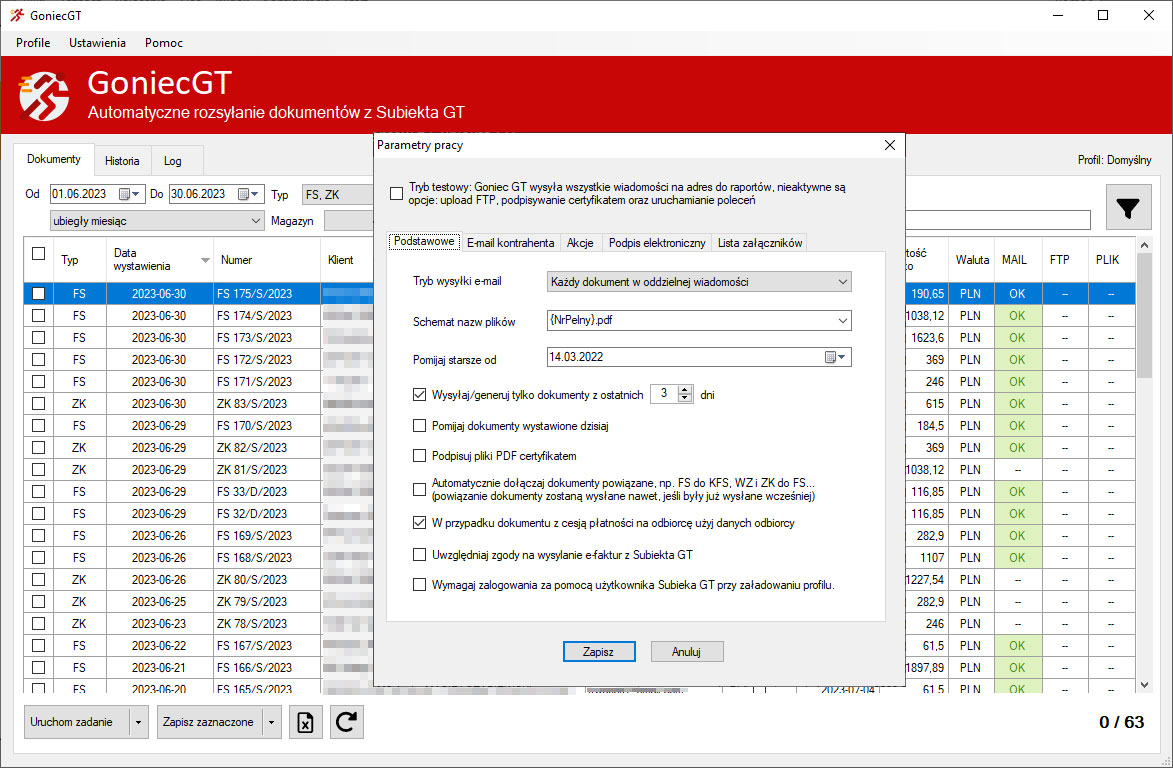
Task: Click the refresh arrow icon button
Action: coord(346,722)
